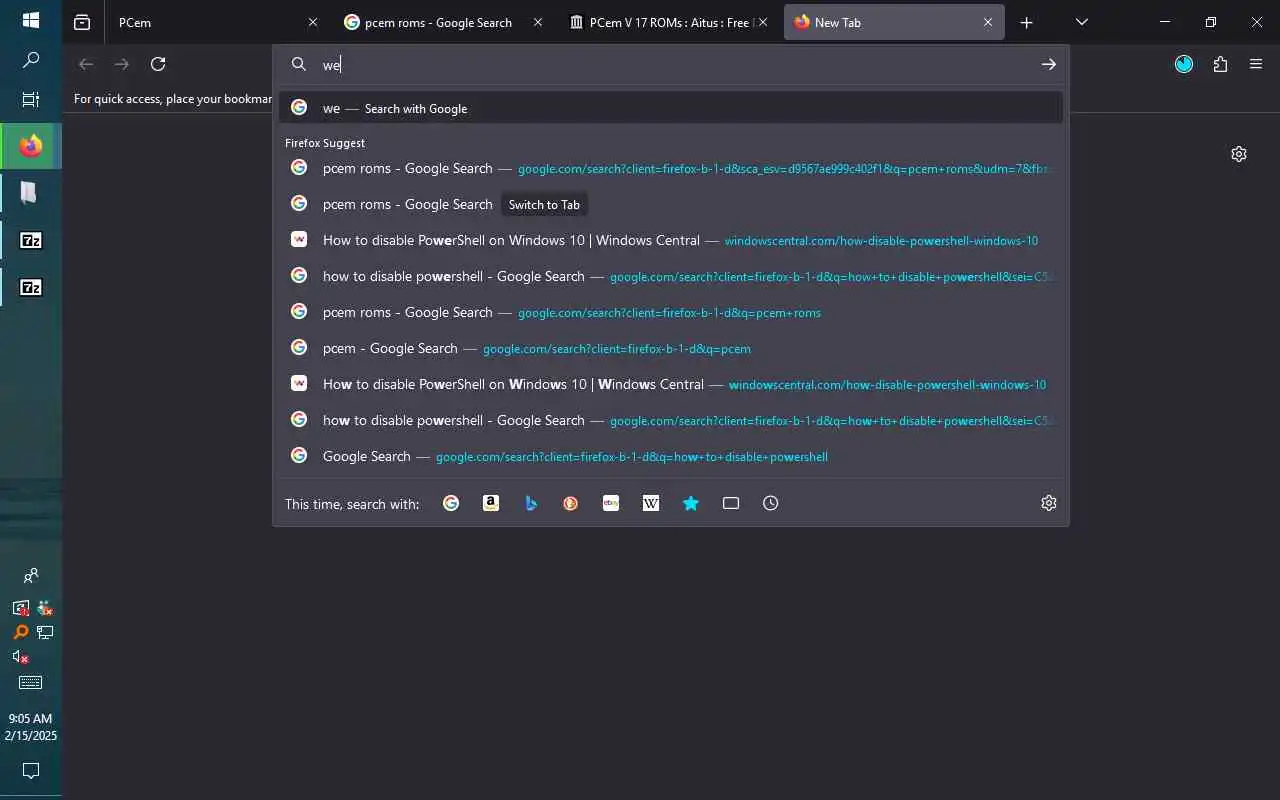This screenshot has width=1280, height=800.
Task: Open a new tab with plus button
Action: coord(1026,22)
